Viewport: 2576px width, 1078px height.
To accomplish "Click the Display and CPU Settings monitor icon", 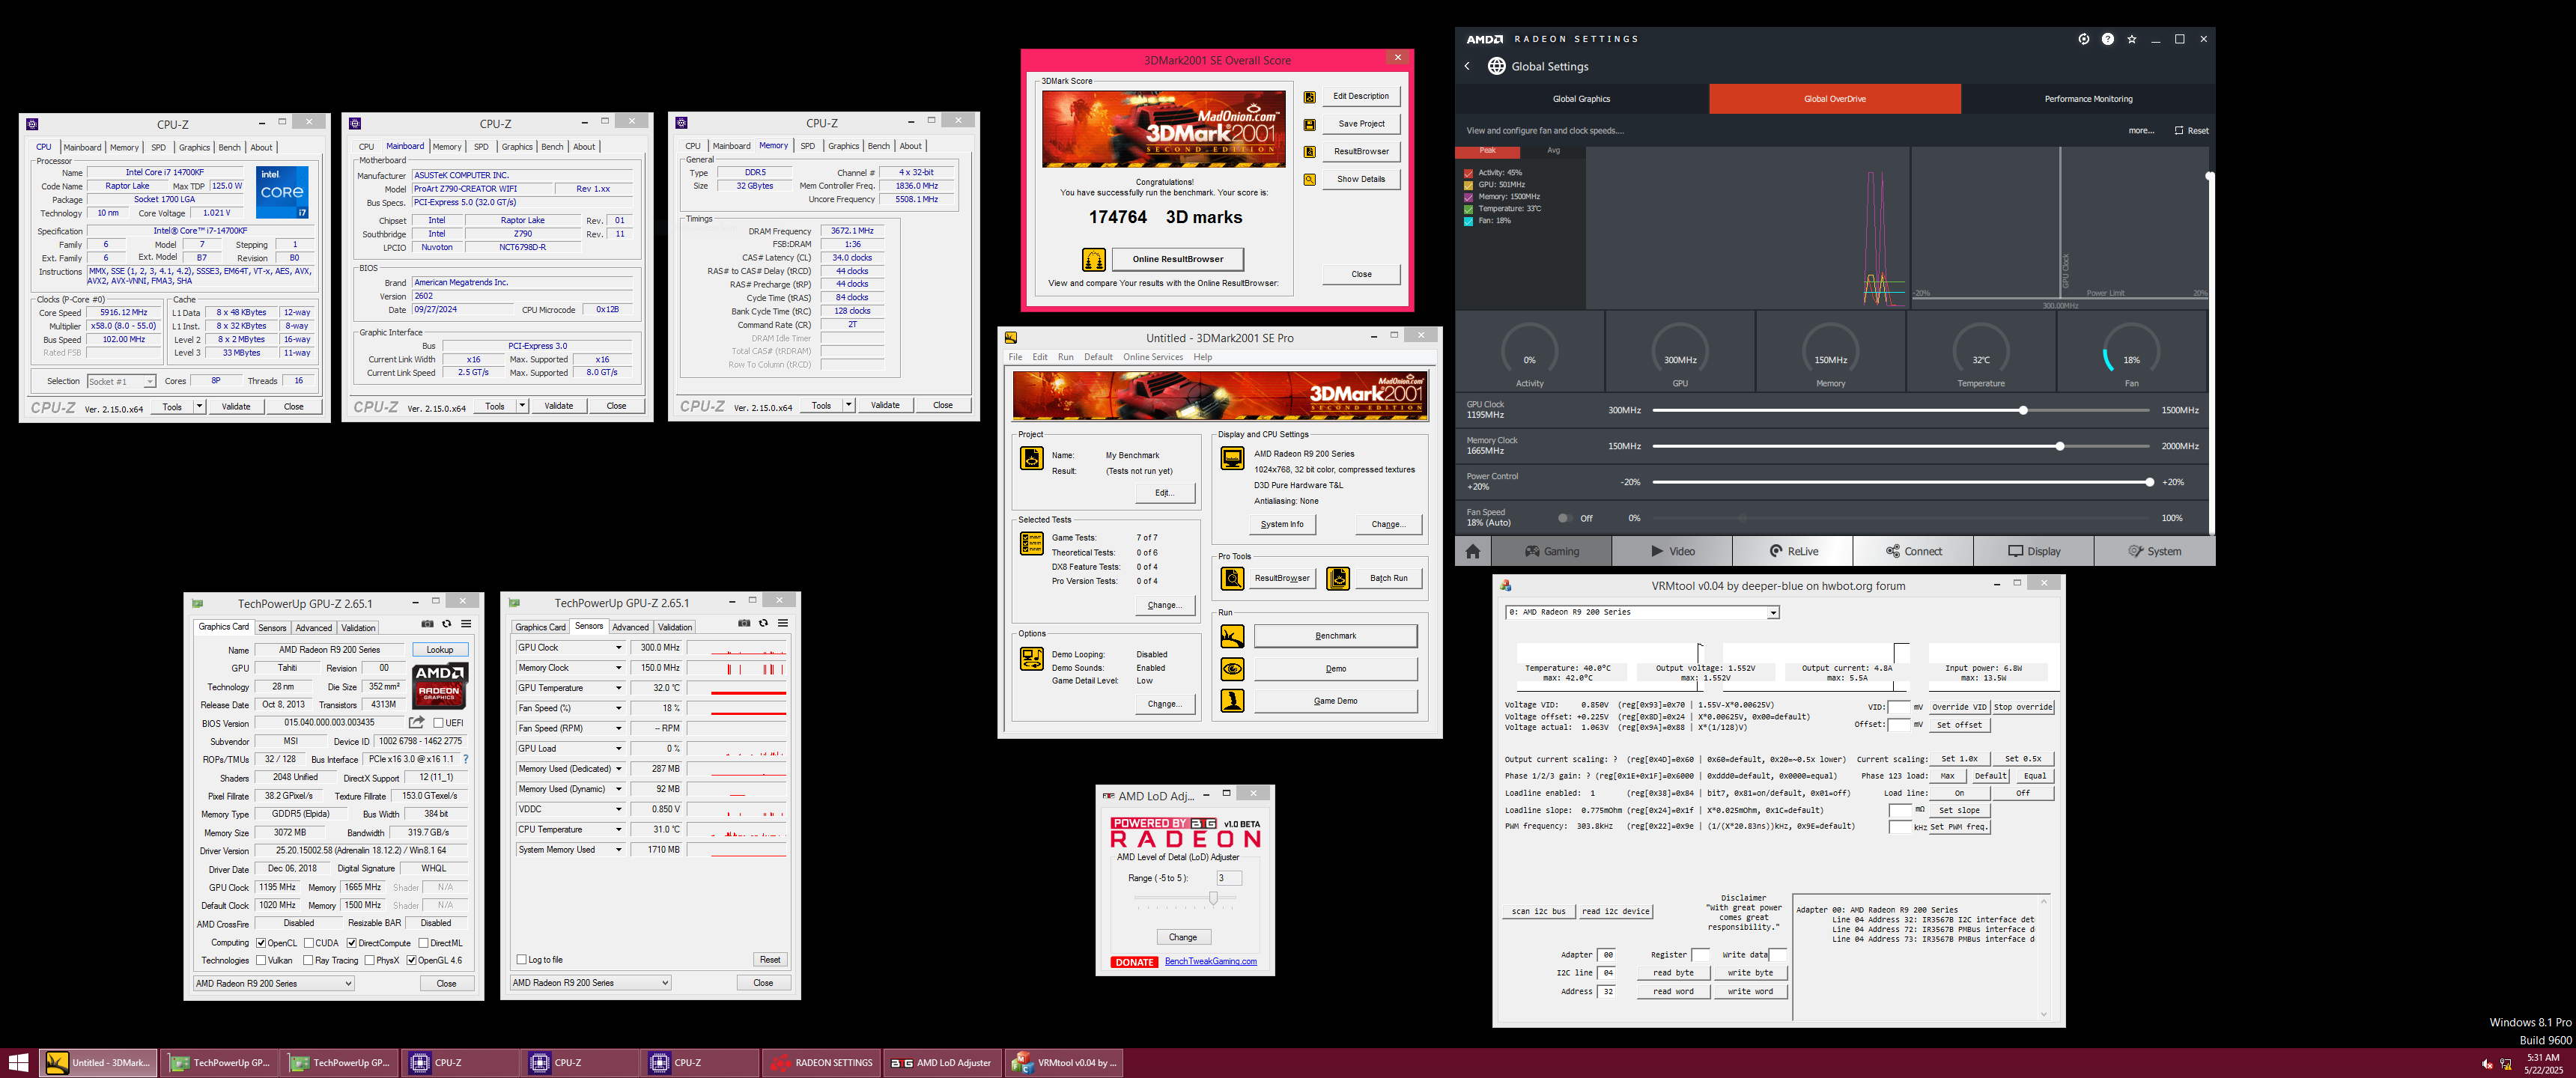I will click(x=1232, y=458).
